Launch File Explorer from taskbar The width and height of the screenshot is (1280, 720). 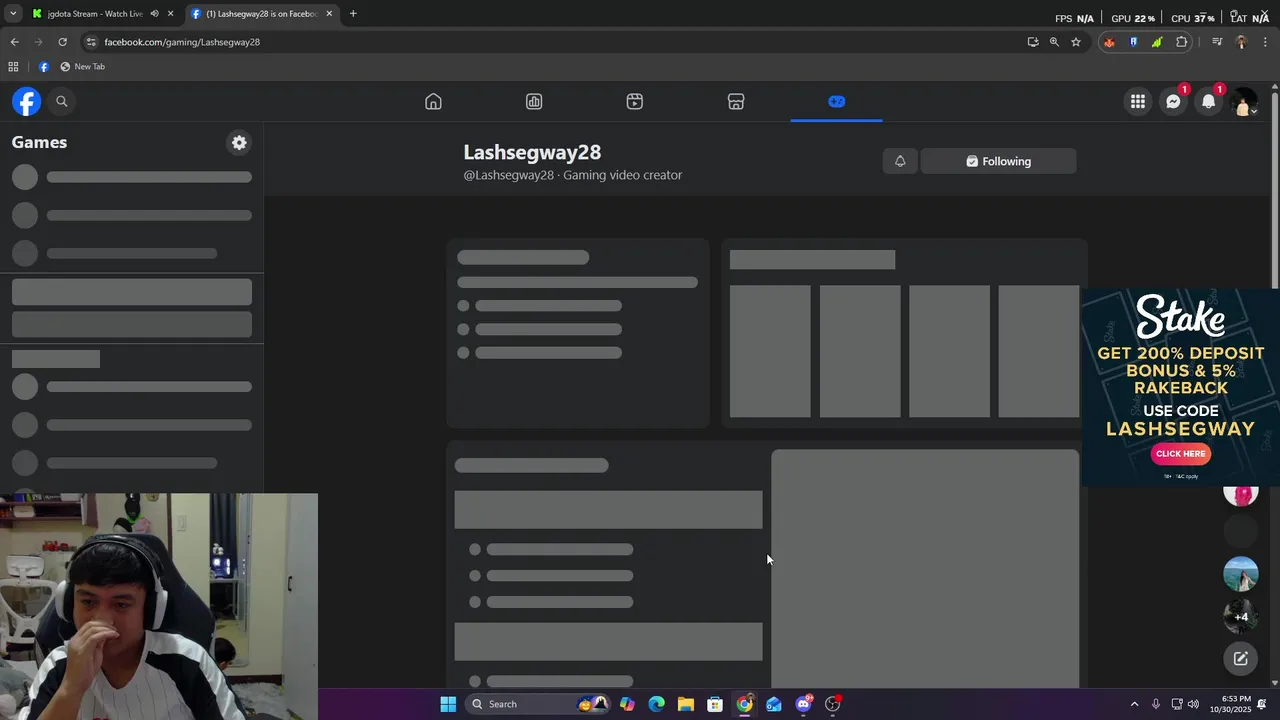[x=685, y=704]
